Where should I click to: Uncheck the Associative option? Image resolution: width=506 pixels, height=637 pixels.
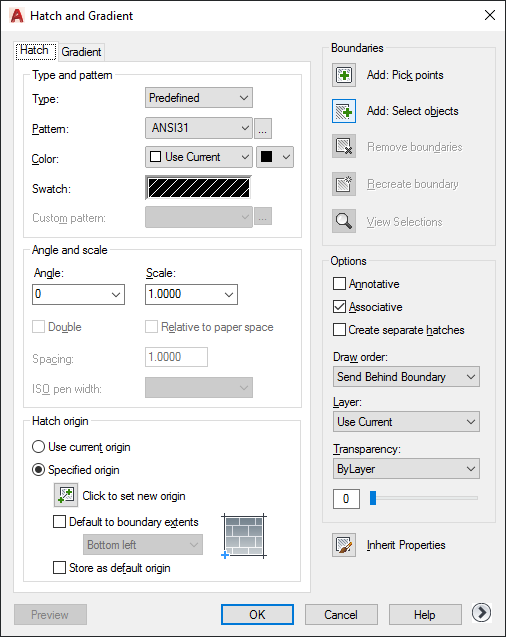339,307
